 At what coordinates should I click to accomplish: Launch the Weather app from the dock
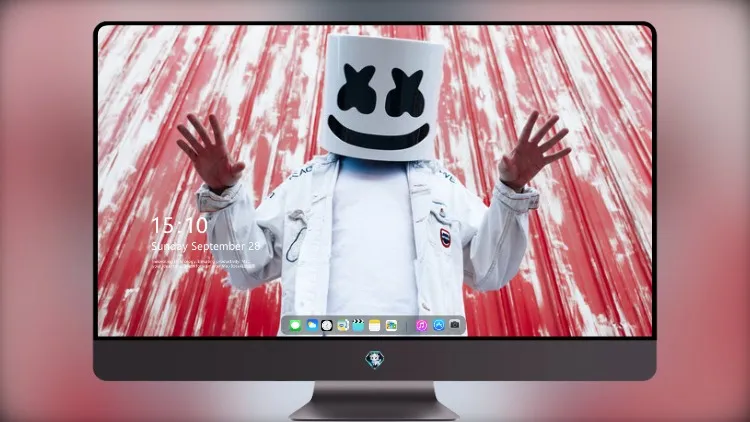(311, 325)
